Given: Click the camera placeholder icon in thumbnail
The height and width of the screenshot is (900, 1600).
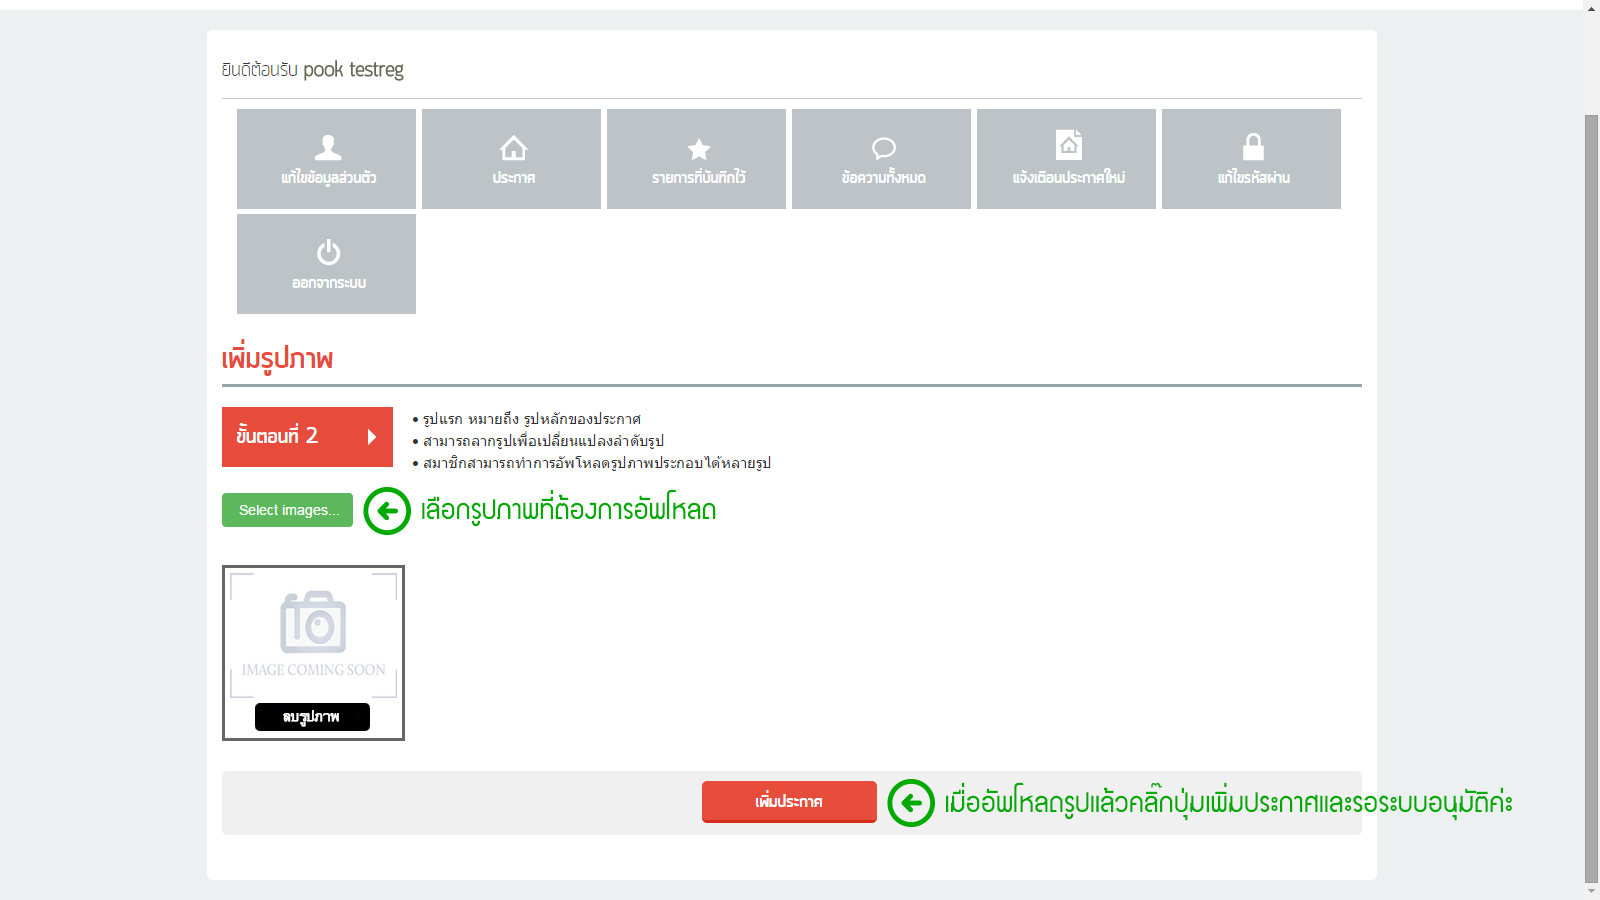Looking at the screenshot, I should pos(313,622).
